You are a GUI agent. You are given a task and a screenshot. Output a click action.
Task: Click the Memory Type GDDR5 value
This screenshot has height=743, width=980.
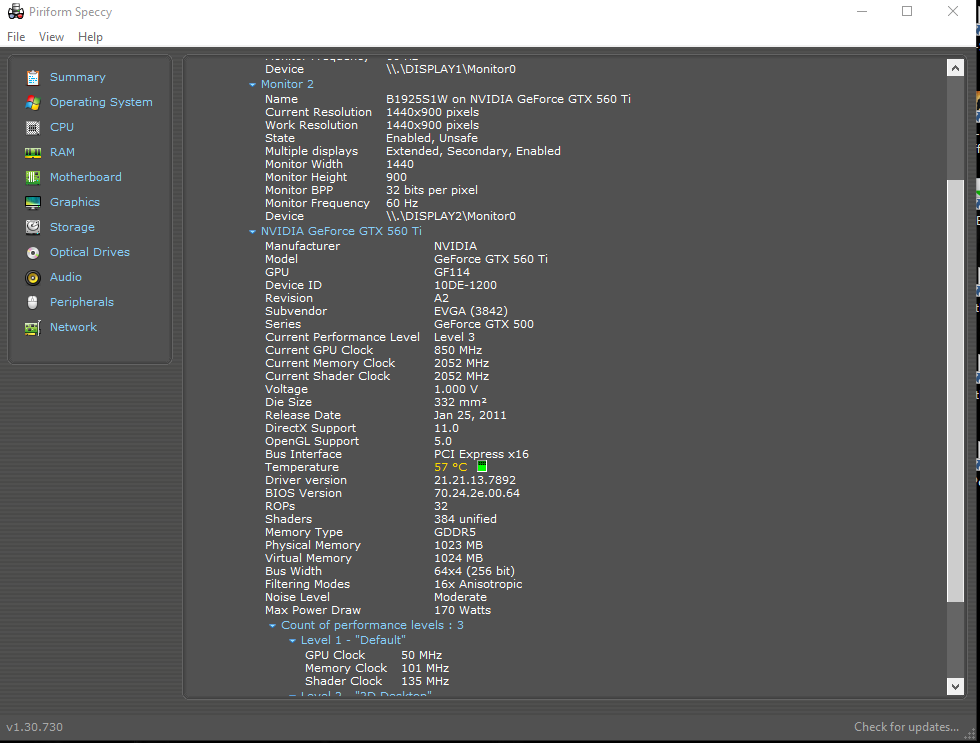coord(455,532)
